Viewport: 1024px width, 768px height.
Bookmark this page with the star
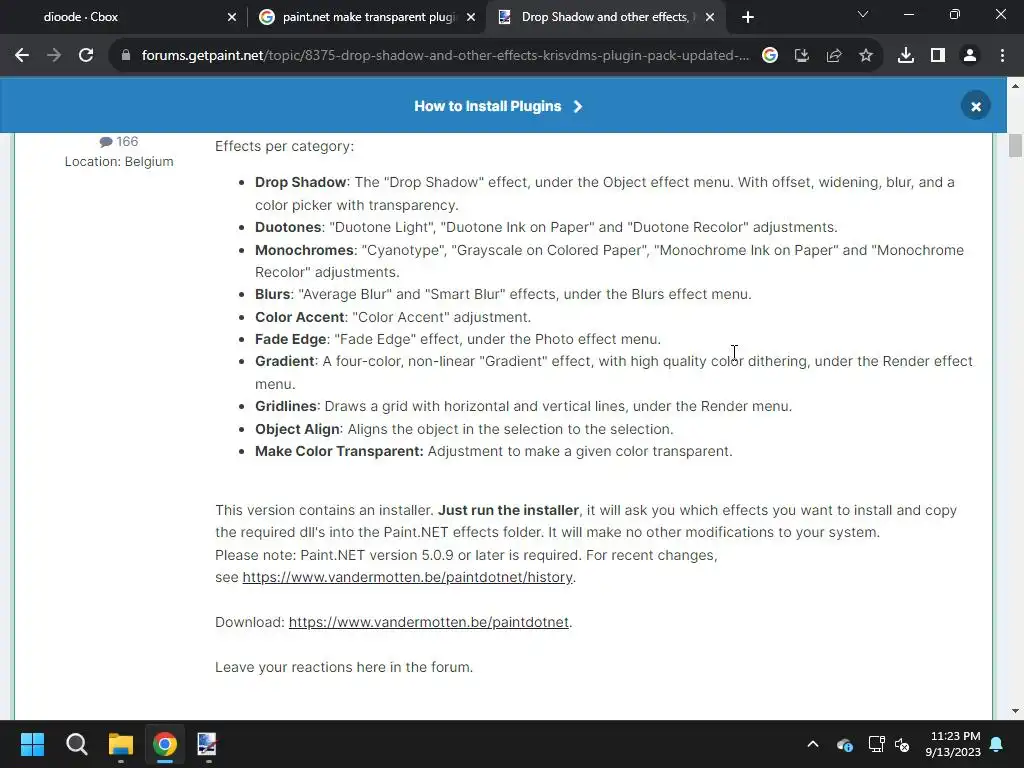[866, 56]
